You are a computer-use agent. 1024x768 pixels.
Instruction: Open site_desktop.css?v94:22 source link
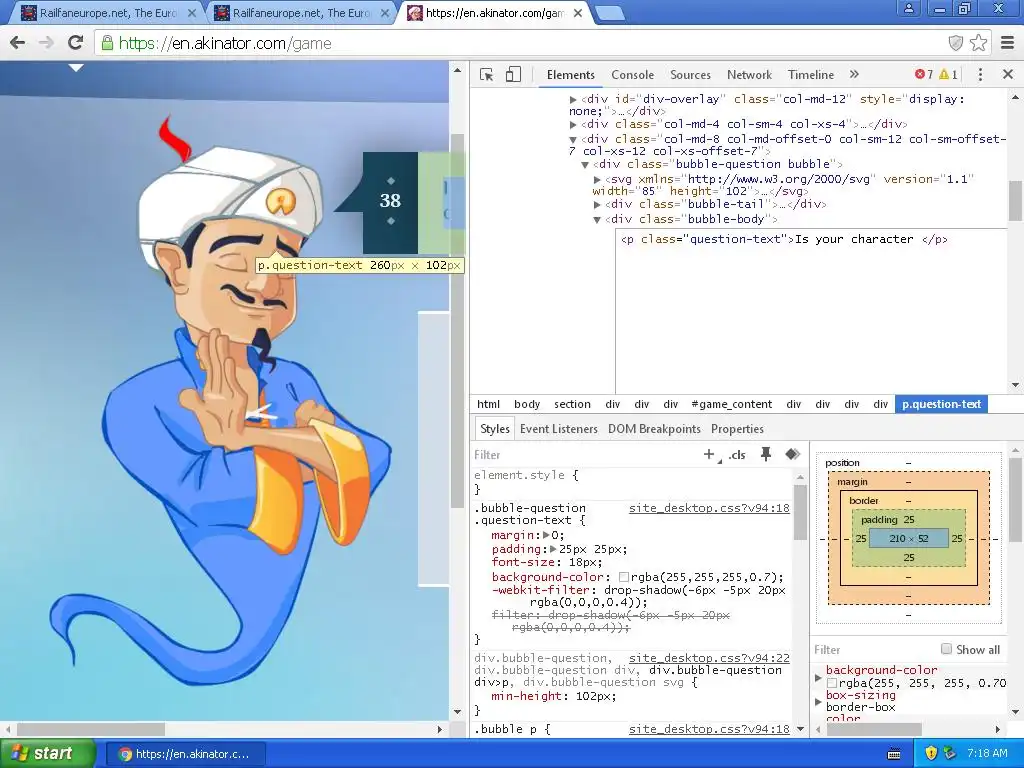(x=709, y=658)
